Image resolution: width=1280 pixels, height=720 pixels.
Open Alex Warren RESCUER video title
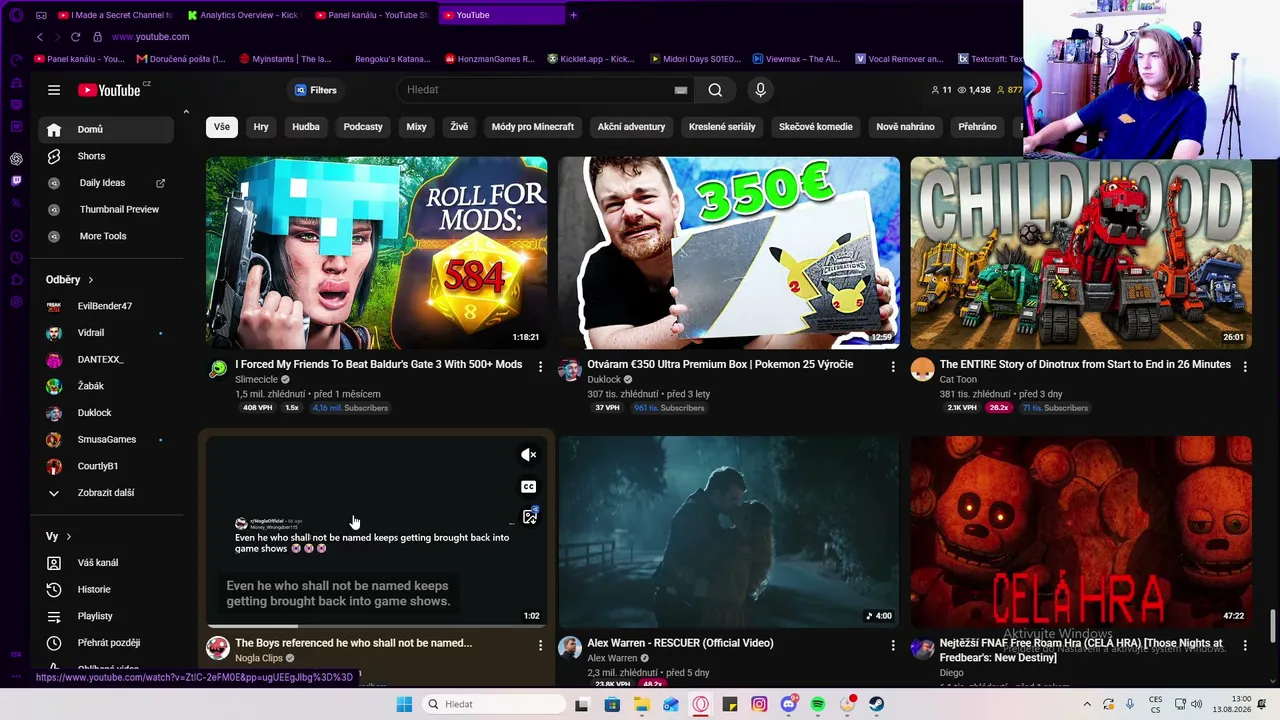680,643
